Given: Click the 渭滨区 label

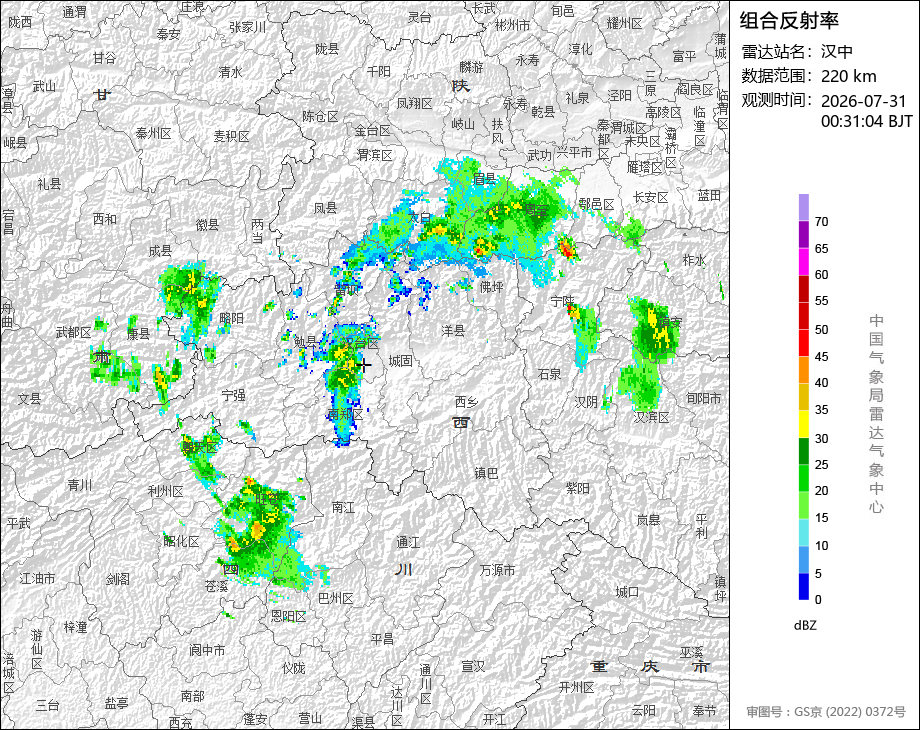Looking at the screenshot, I should click(374, 156).
